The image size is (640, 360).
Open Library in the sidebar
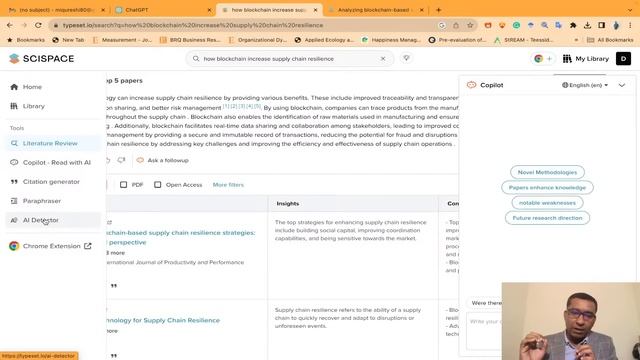point(33,106)
